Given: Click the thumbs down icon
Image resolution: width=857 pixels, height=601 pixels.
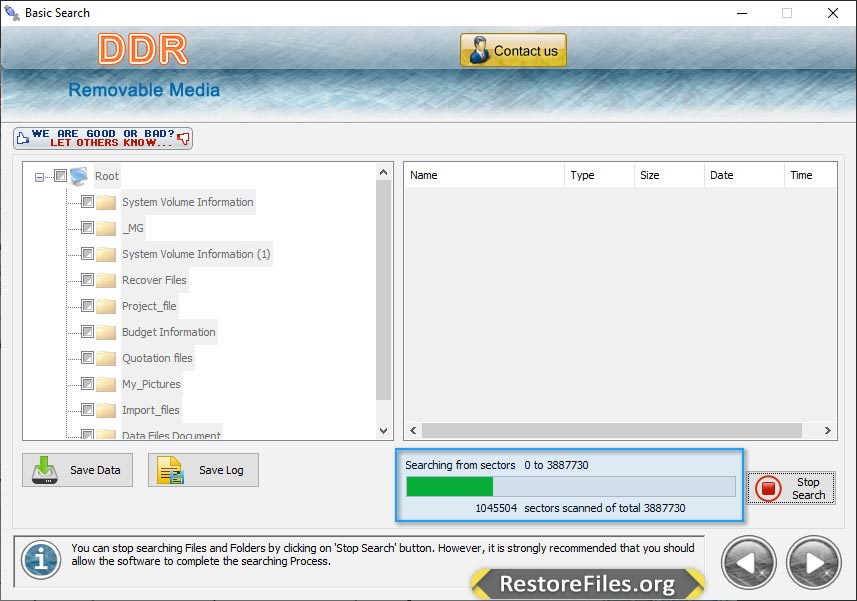Looking at the screenshot, I should (184, 138).
